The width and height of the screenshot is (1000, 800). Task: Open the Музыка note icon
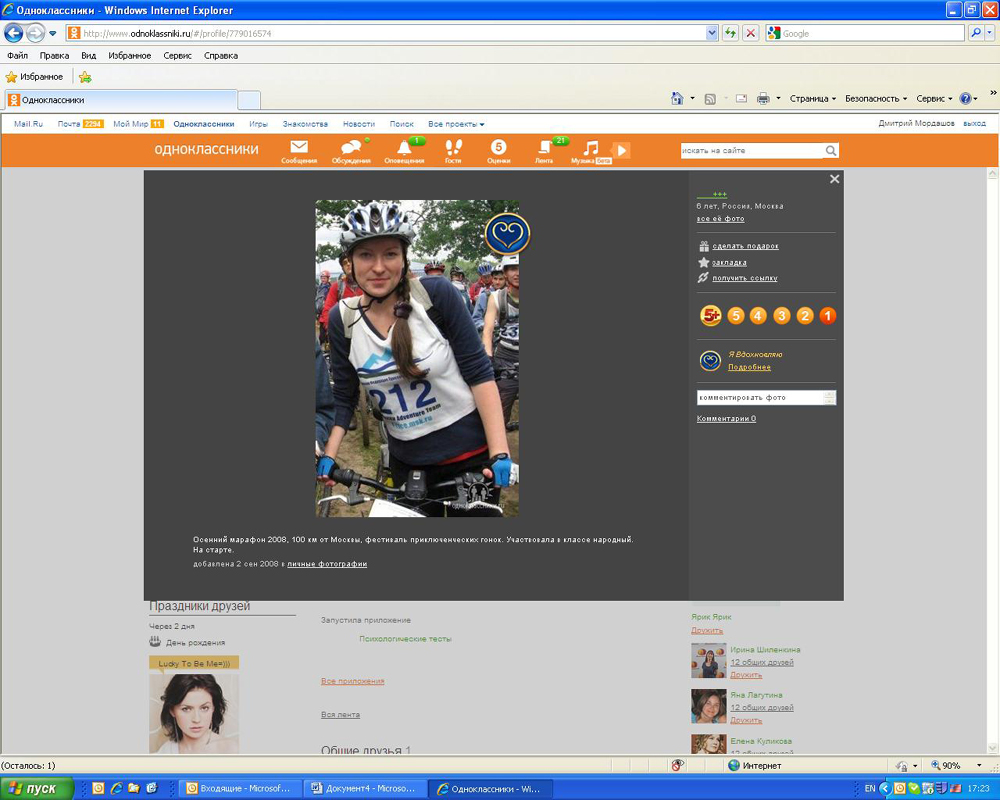pyautogui.click(x=591, y=148)
